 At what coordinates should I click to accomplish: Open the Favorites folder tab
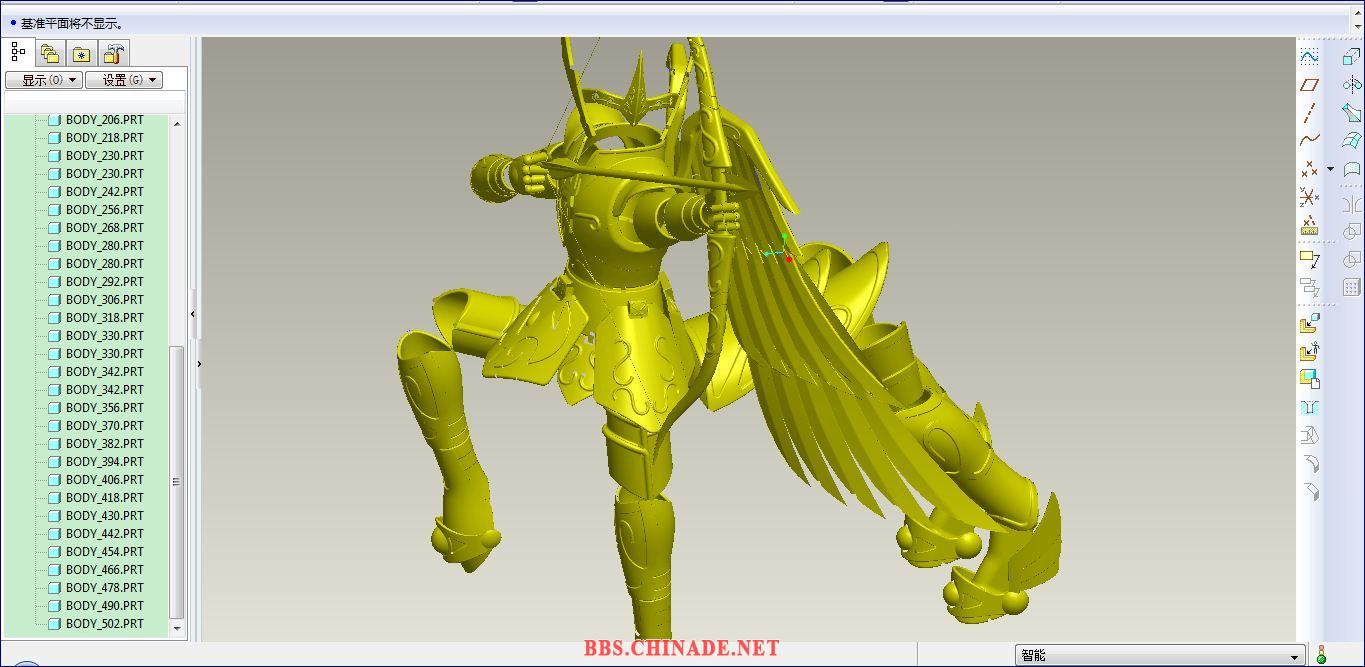pyautogui.click(x=82, y=54)
